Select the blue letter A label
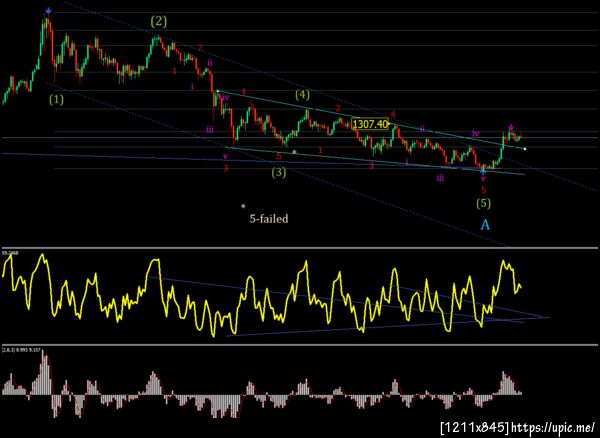The width and height of the screenshot is (600, 438). pos(485,225)
